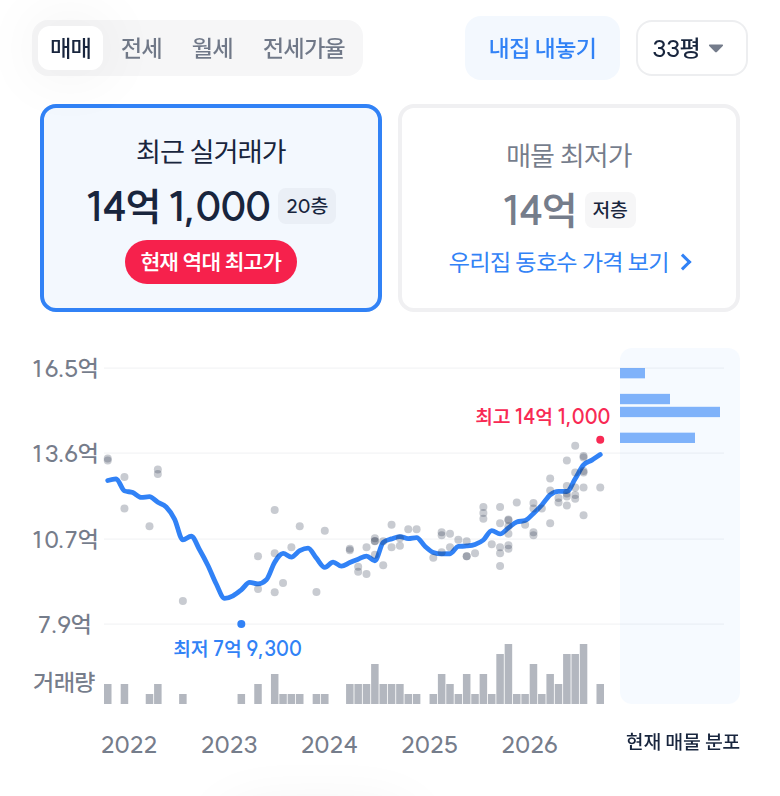Click the chevron after 가격 보기
780x796 pixels.
pos(686,262)
